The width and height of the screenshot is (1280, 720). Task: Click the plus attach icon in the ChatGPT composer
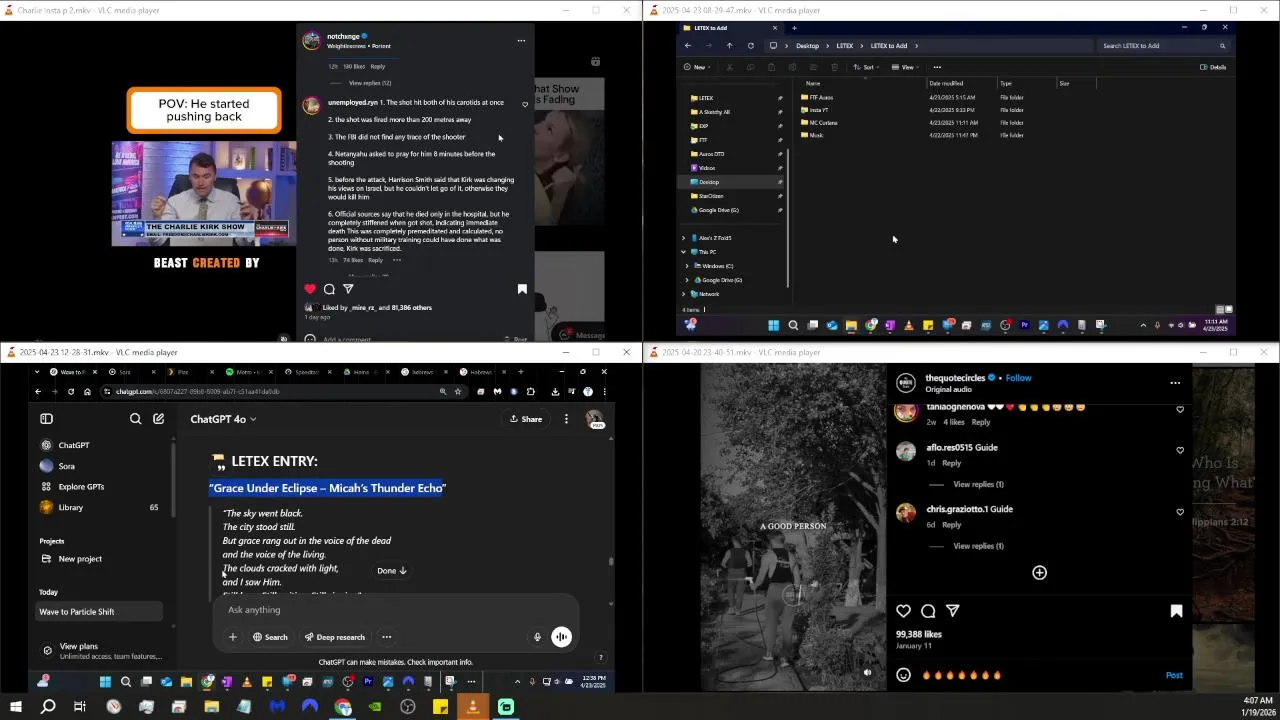[x=232, y=637]
